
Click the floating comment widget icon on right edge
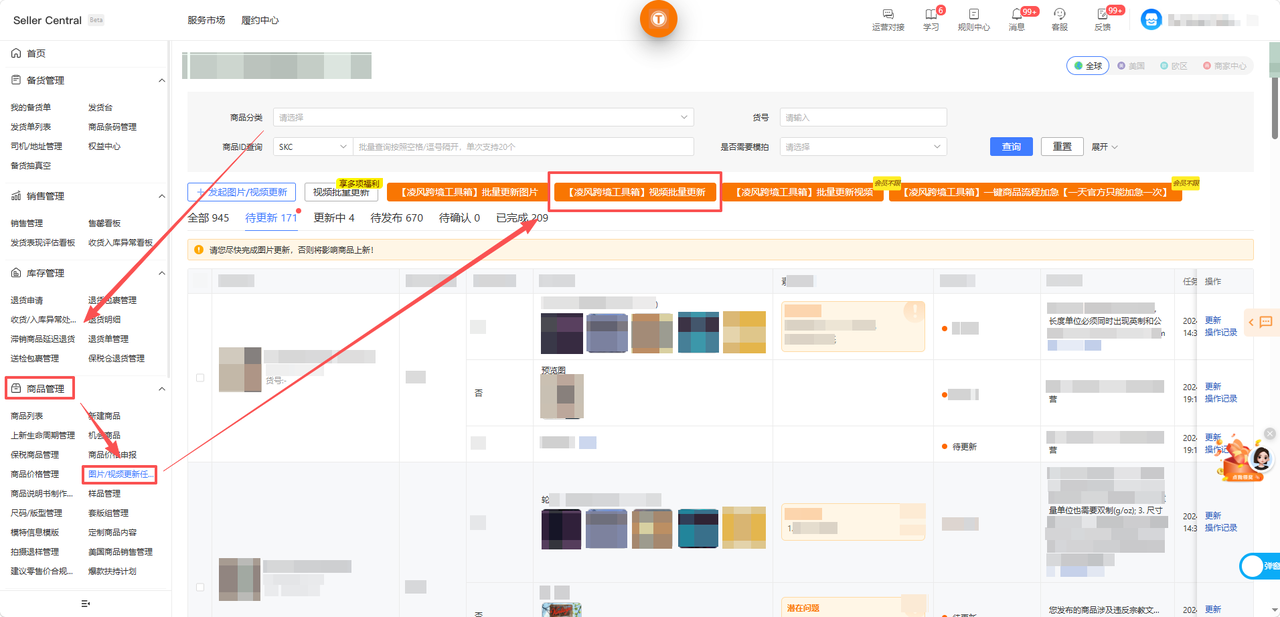pos(1266,322)
